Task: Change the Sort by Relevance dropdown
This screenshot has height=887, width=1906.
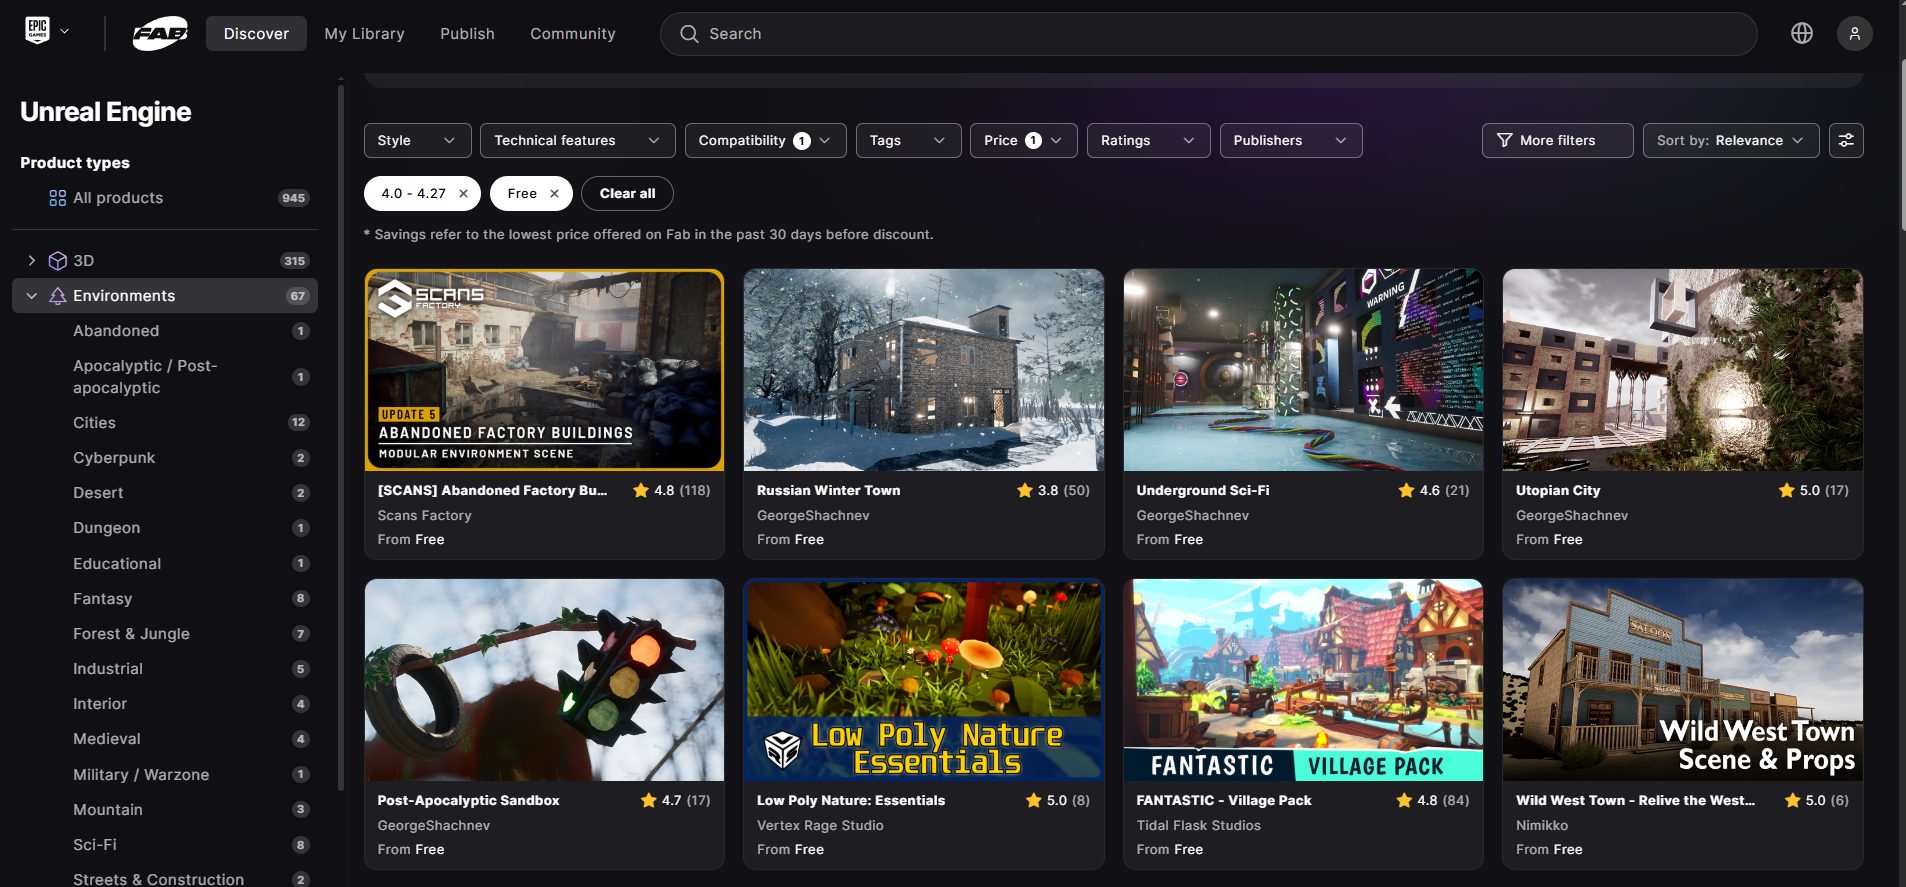Action: [1731, 140]
